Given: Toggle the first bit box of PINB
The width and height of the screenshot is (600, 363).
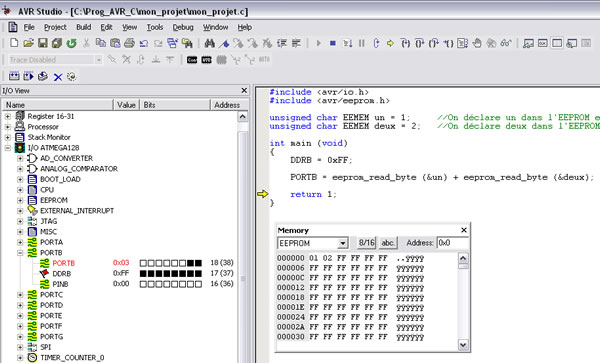Looking at the screenshot, I should click(143, 284).
